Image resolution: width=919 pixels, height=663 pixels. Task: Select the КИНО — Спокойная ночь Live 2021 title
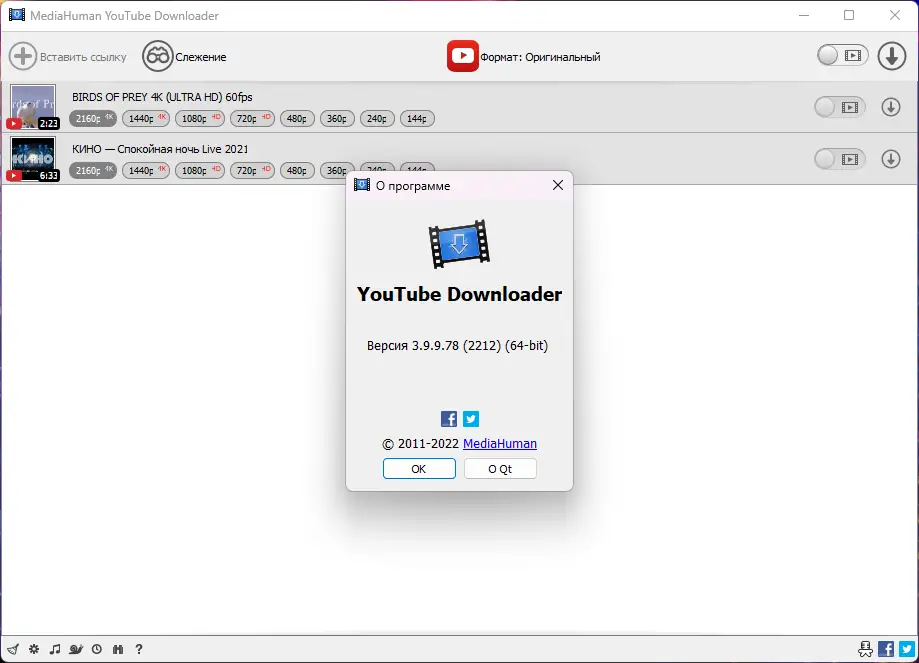[x=160, y=149]
